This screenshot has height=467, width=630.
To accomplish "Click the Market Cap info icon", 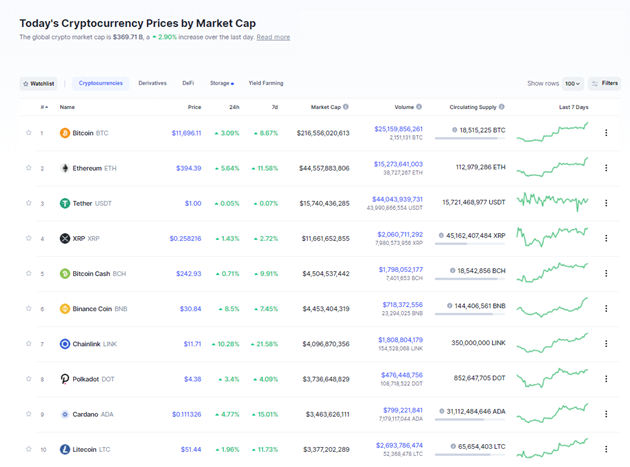I will [x=346, y=107].
